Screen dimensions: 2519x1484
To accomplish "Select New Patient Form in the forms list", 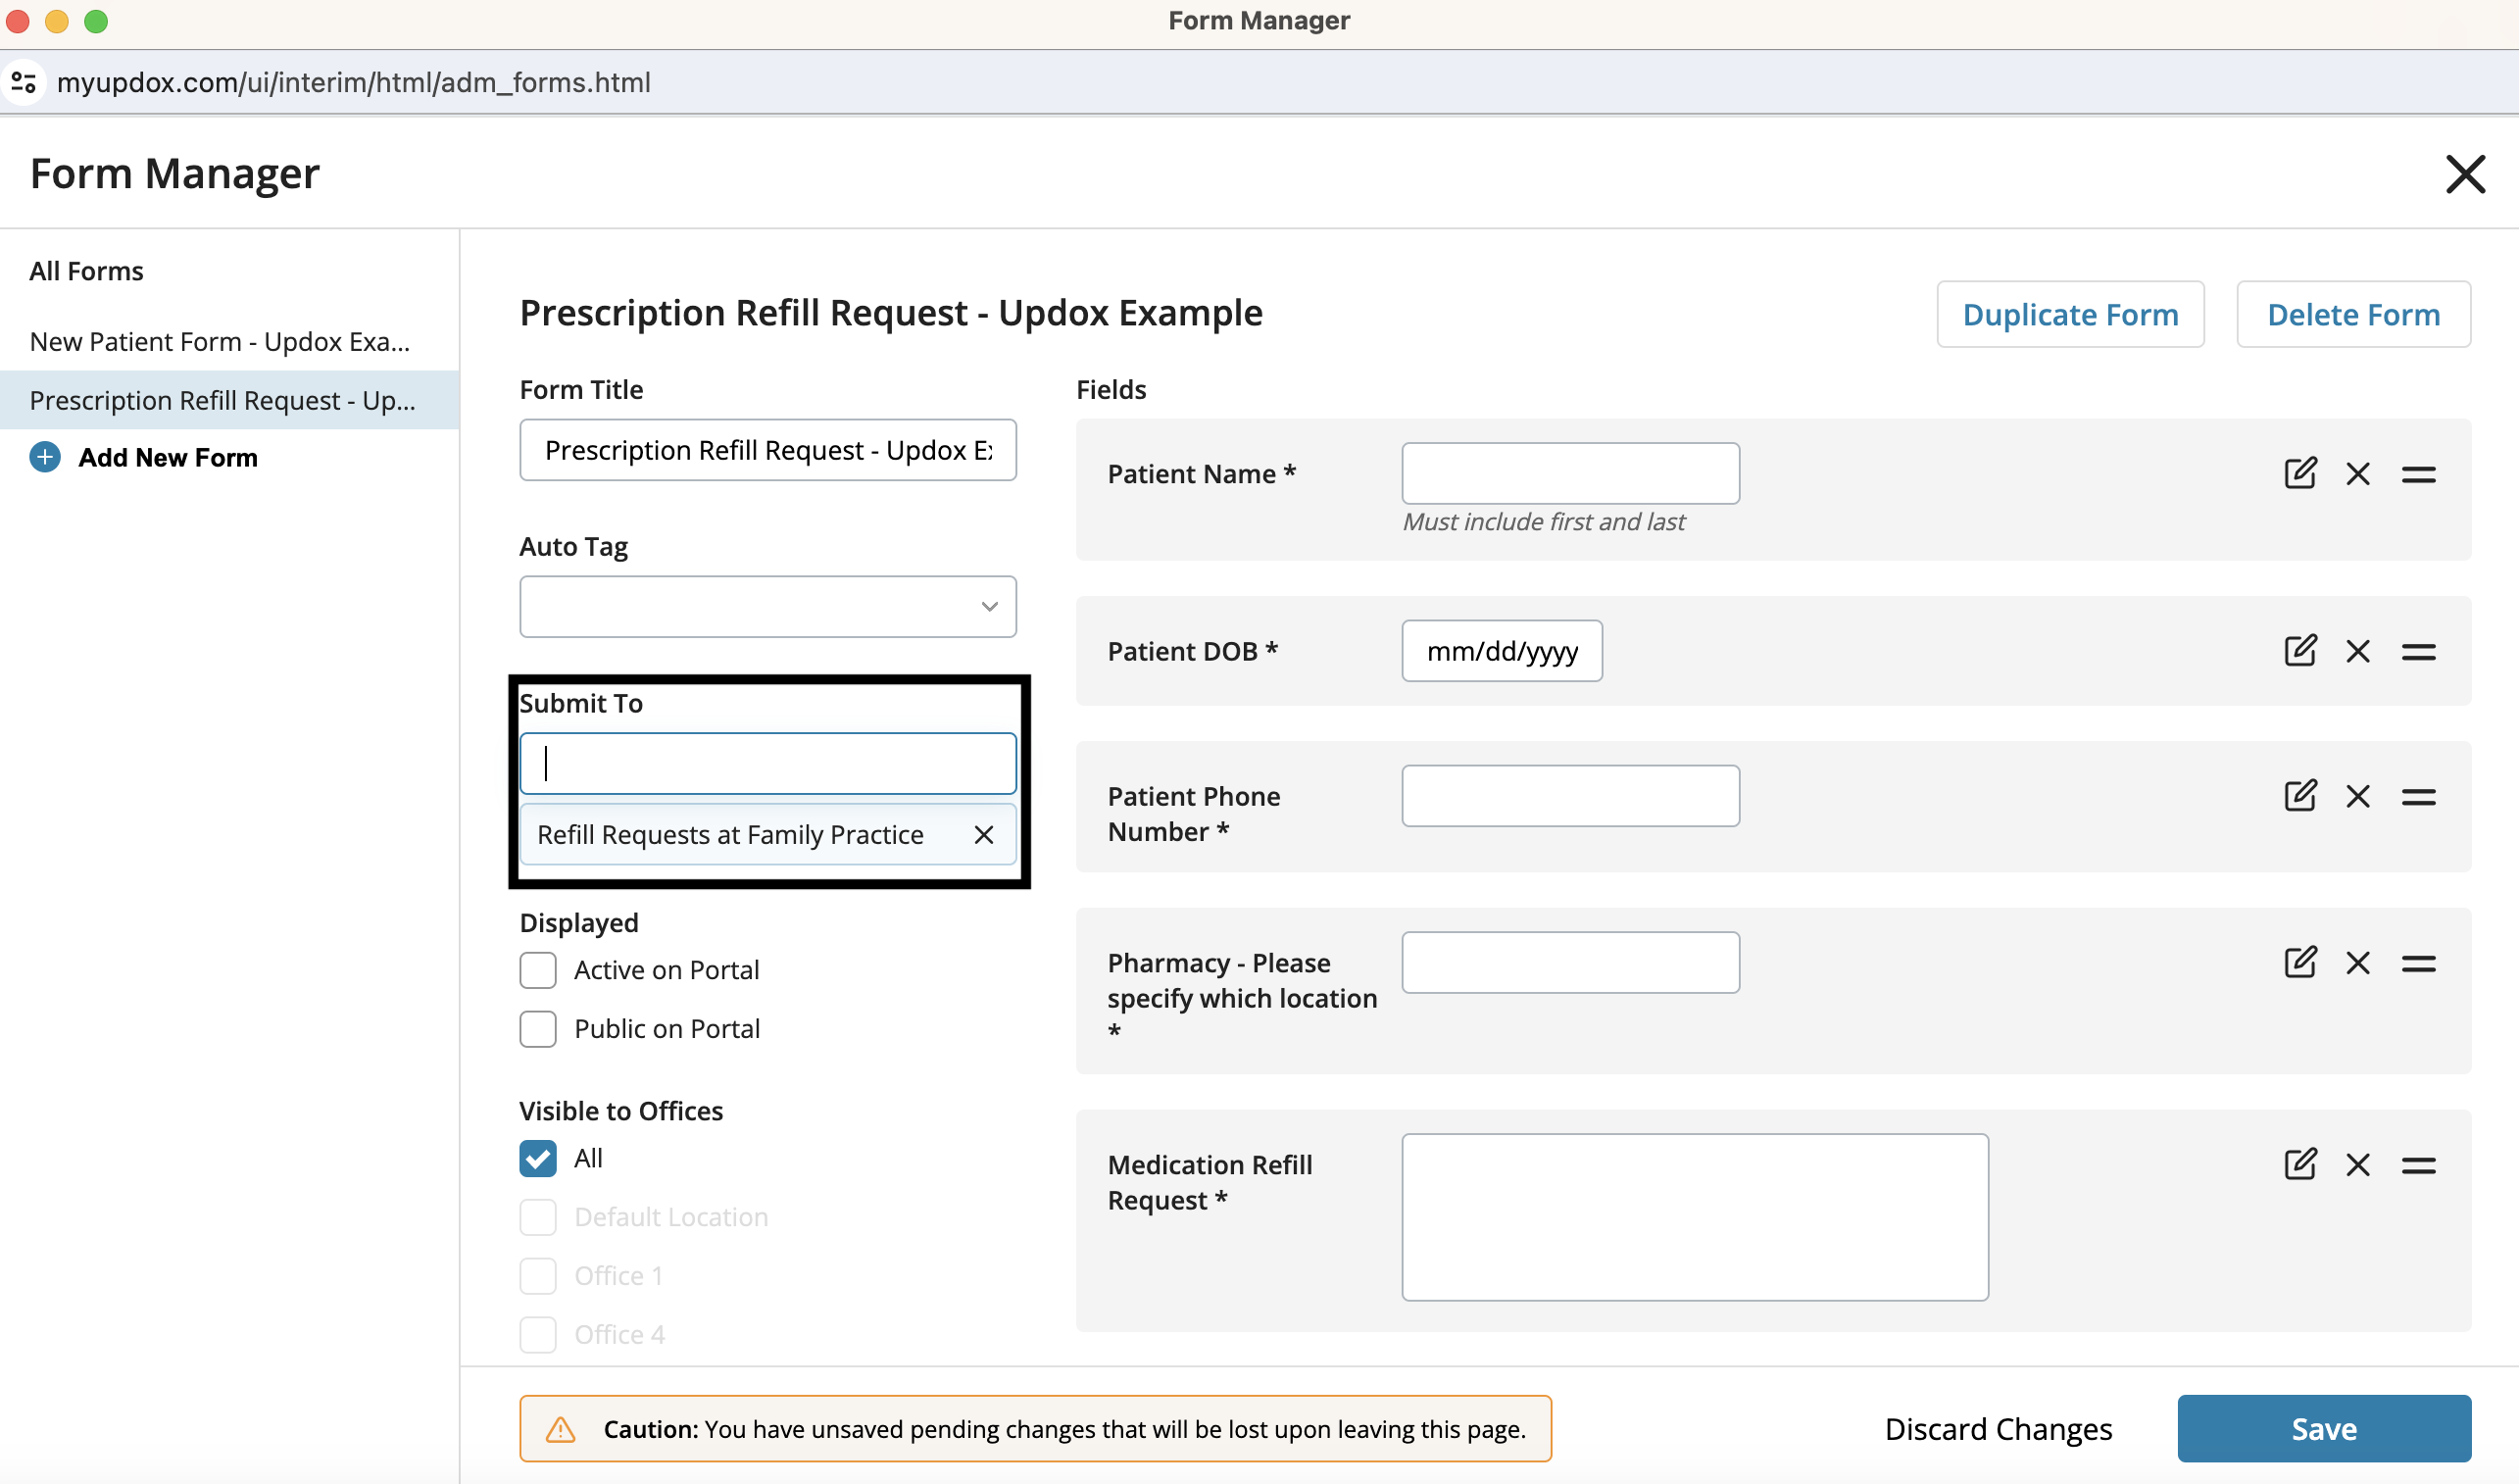I will [220, 342].
